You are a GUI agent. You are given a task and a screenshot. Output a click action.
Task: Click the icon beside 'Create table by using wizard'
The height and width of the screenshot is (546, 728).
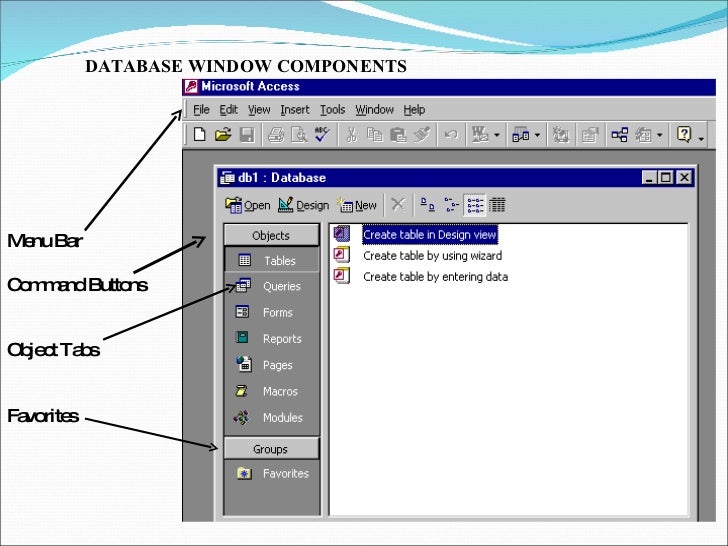click(342, 255)
